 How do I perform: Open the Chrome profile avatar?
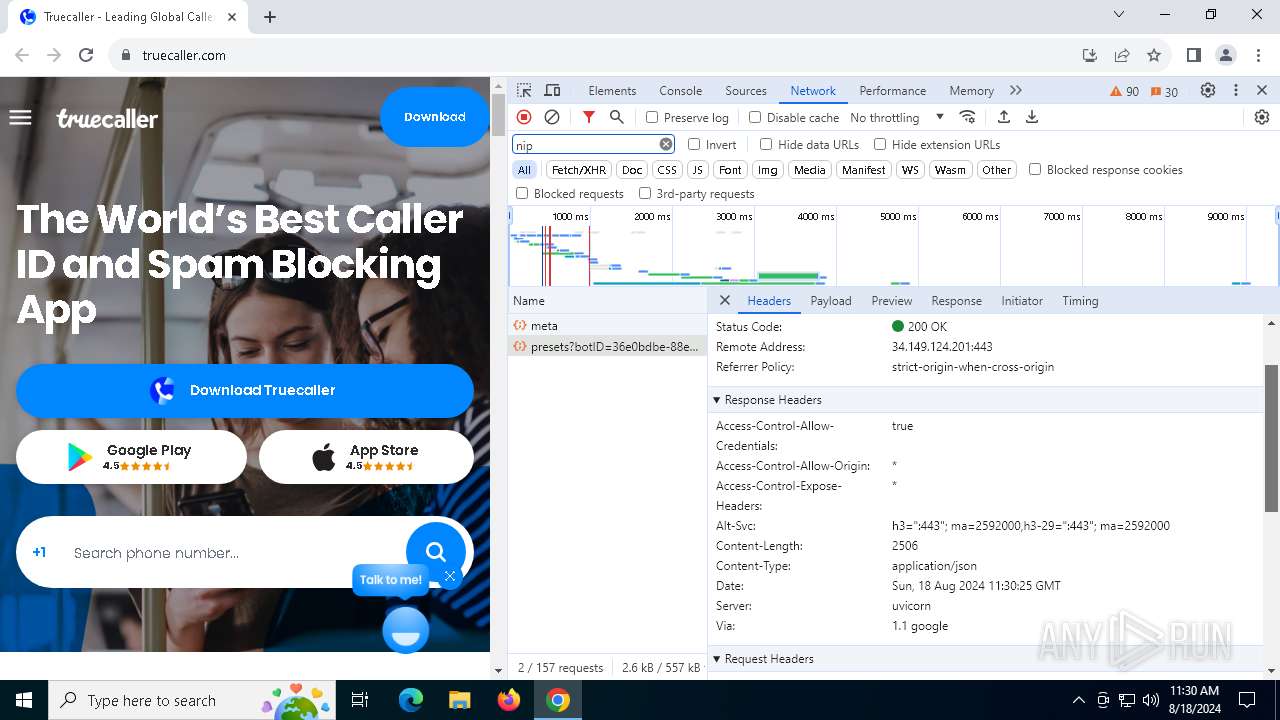coord(1226,55)
